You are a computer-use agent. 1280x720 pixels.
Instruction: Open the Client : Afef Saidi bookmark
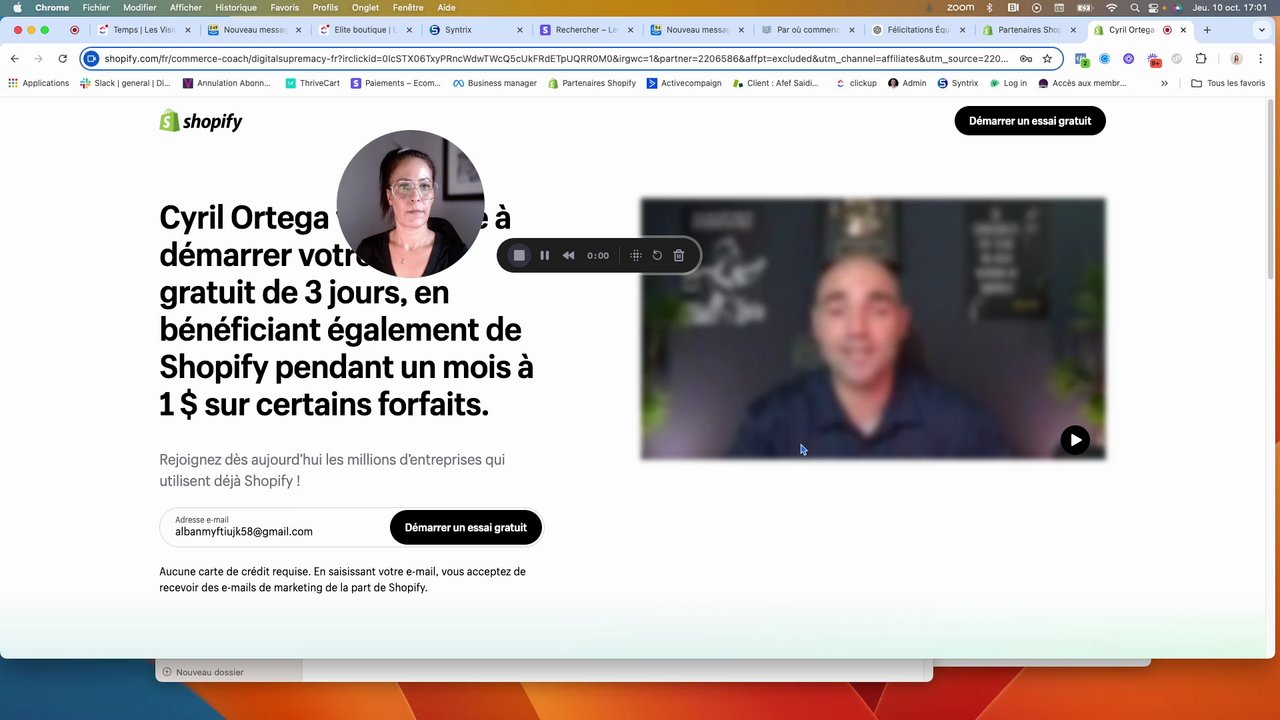[x=776, y=83]
